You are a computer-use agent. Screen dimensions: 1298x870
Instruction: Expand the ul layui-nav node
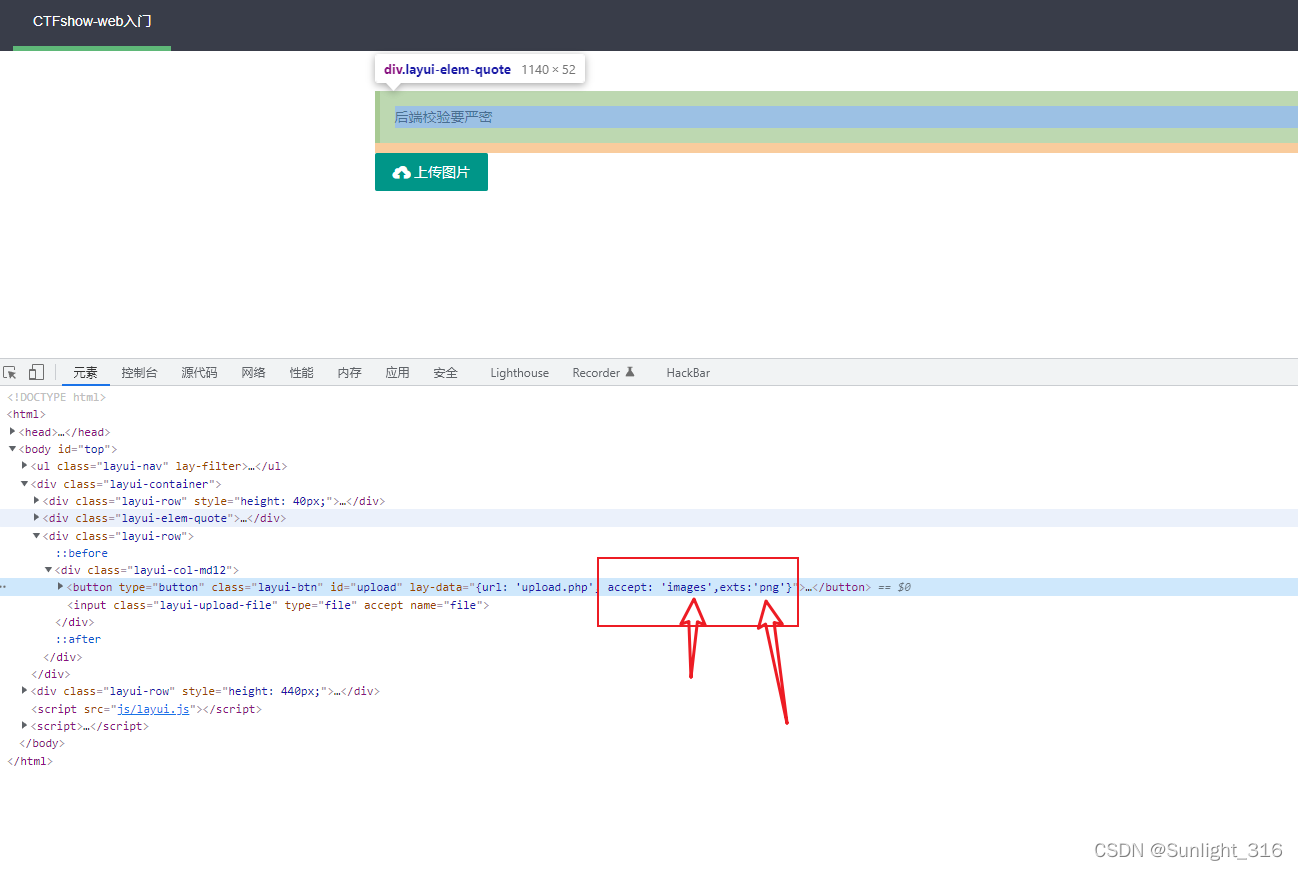(24, 465)
